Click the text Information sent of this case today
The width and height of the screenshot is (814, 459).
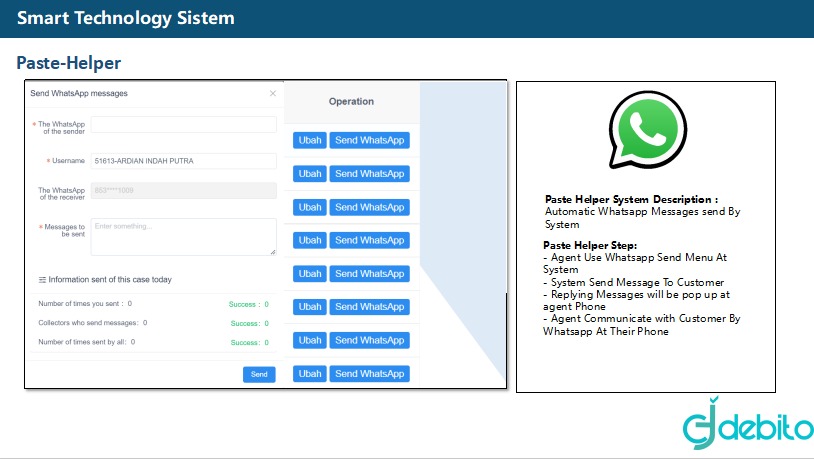pyautogui.click(x=110, y=280)
